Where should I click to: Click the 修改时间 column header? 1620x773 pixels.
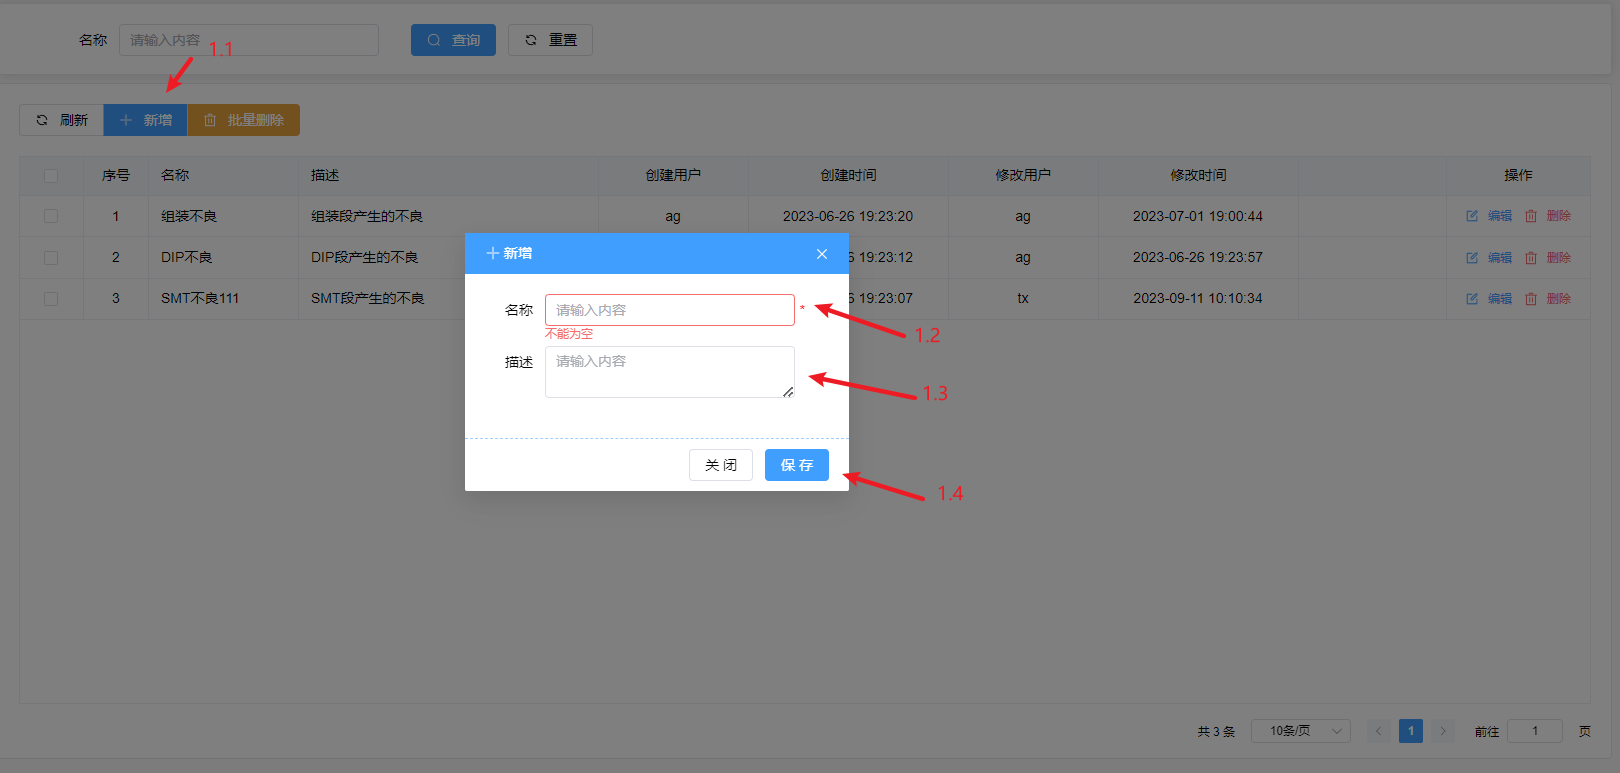(x=1198, y=176)
